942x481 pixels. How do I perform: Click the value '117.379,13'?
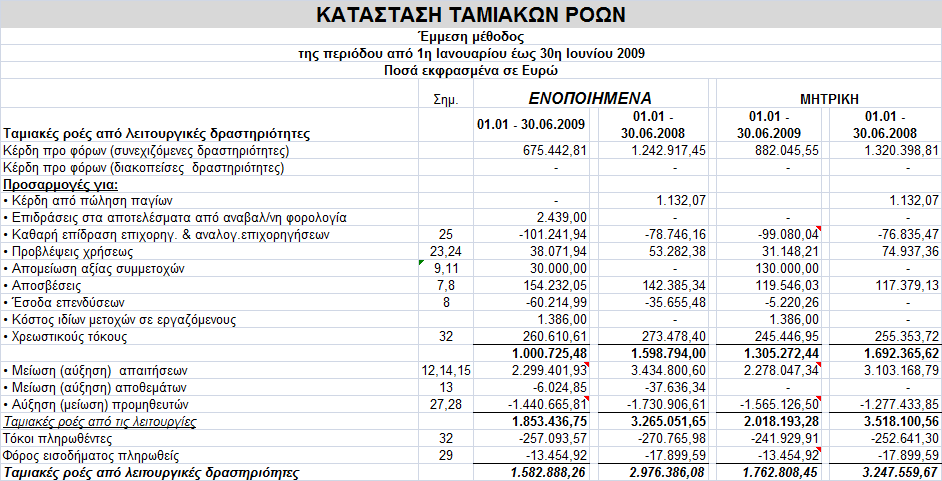coord(906,286)
